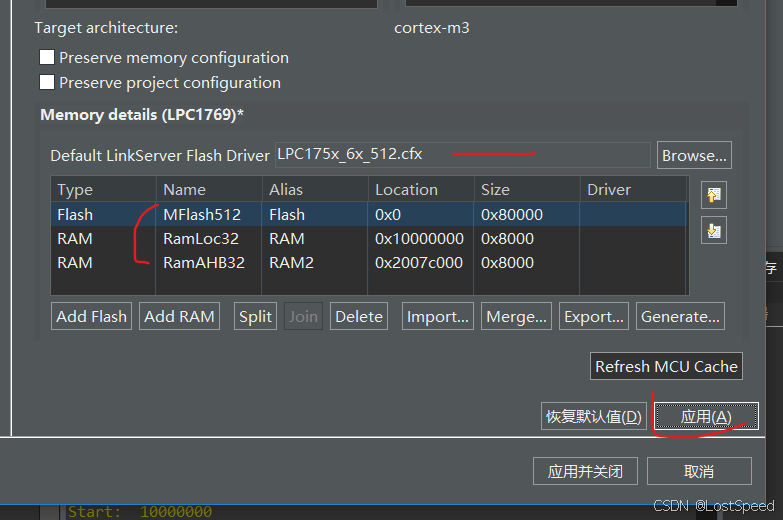This screenshot has height=520, width=783.
Task: Open Export... memory configuration
Action: pos(594,316)
